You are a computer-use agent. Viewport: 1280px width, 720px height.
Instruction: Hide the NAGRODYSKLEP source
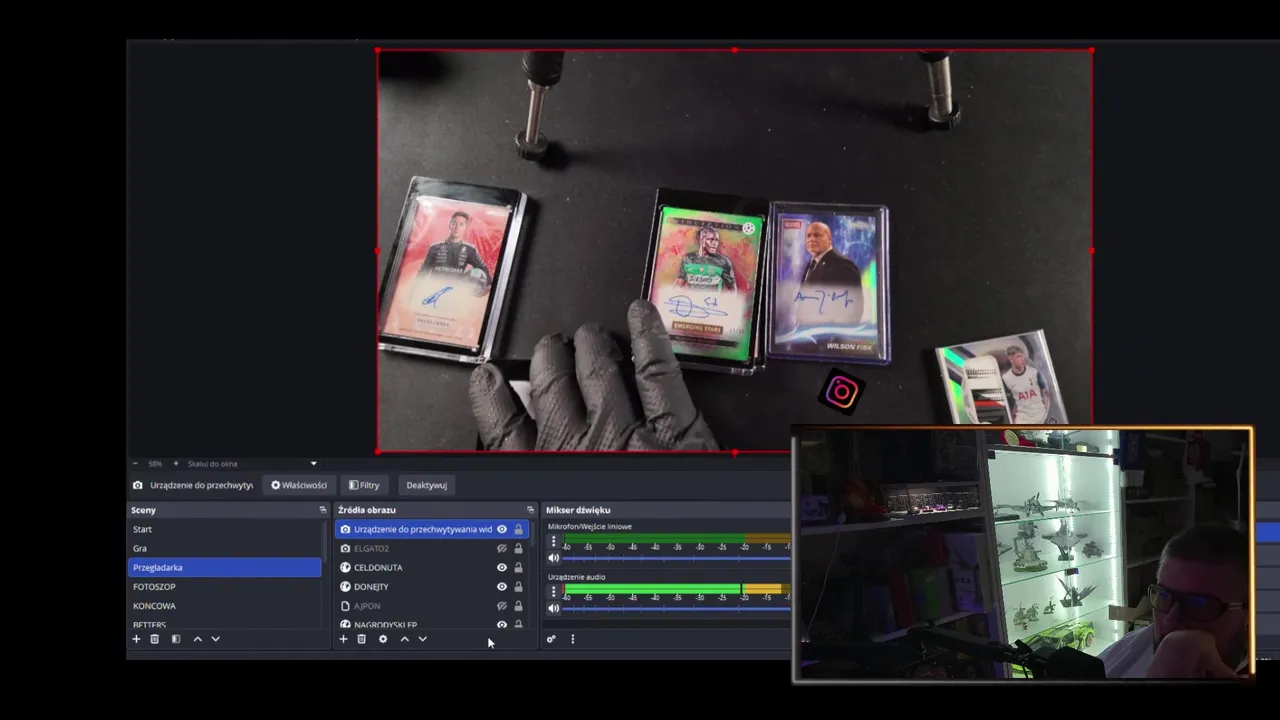[502, 624]
